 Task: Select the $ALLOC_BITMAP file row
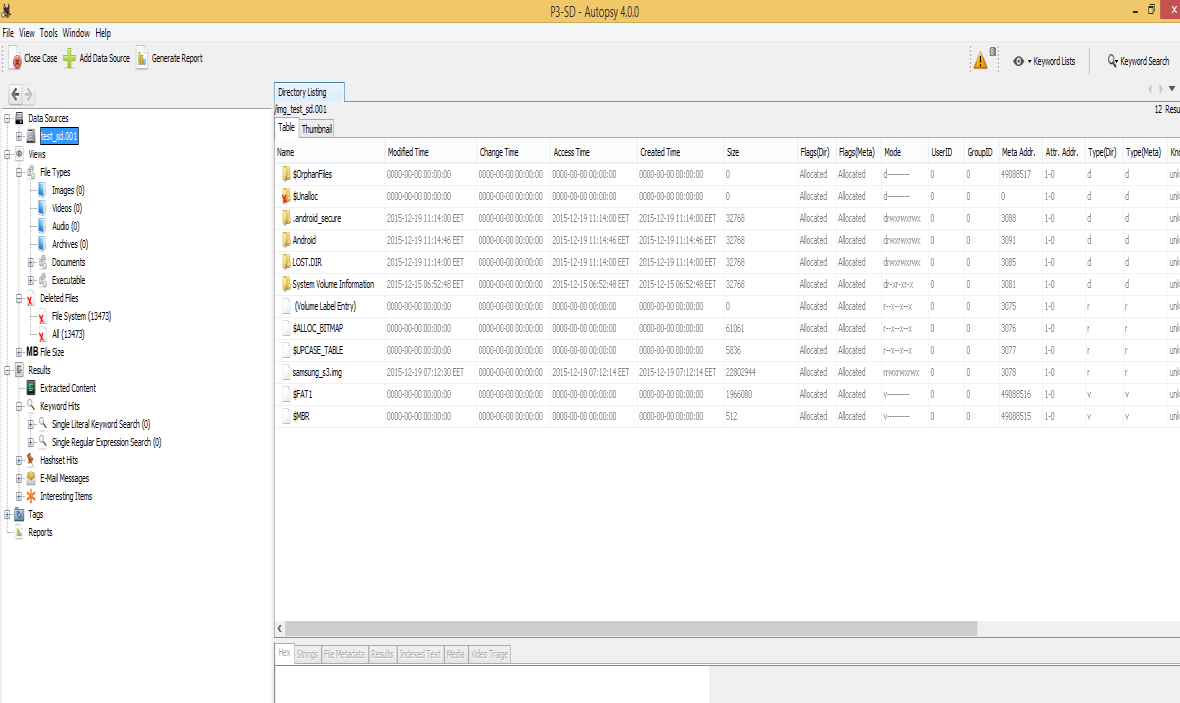[x=728, y=328]
